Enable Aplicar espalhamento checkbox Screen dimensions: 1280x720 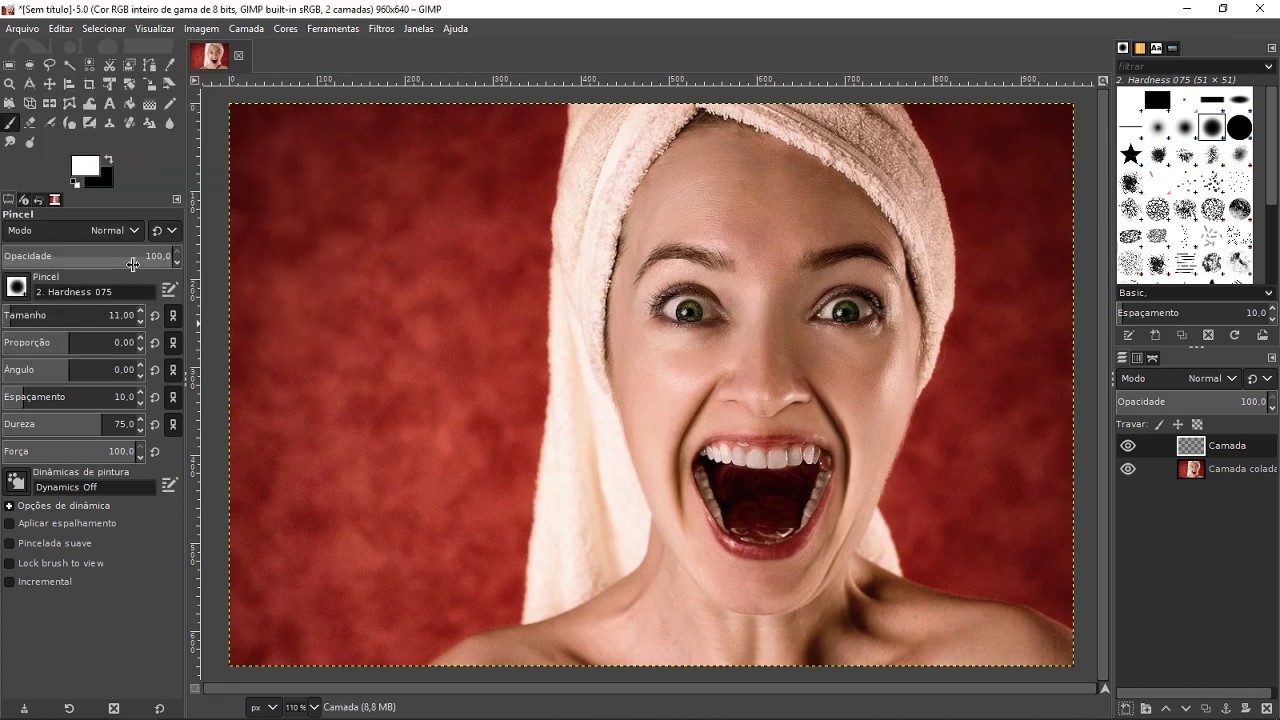coord(10,524)
